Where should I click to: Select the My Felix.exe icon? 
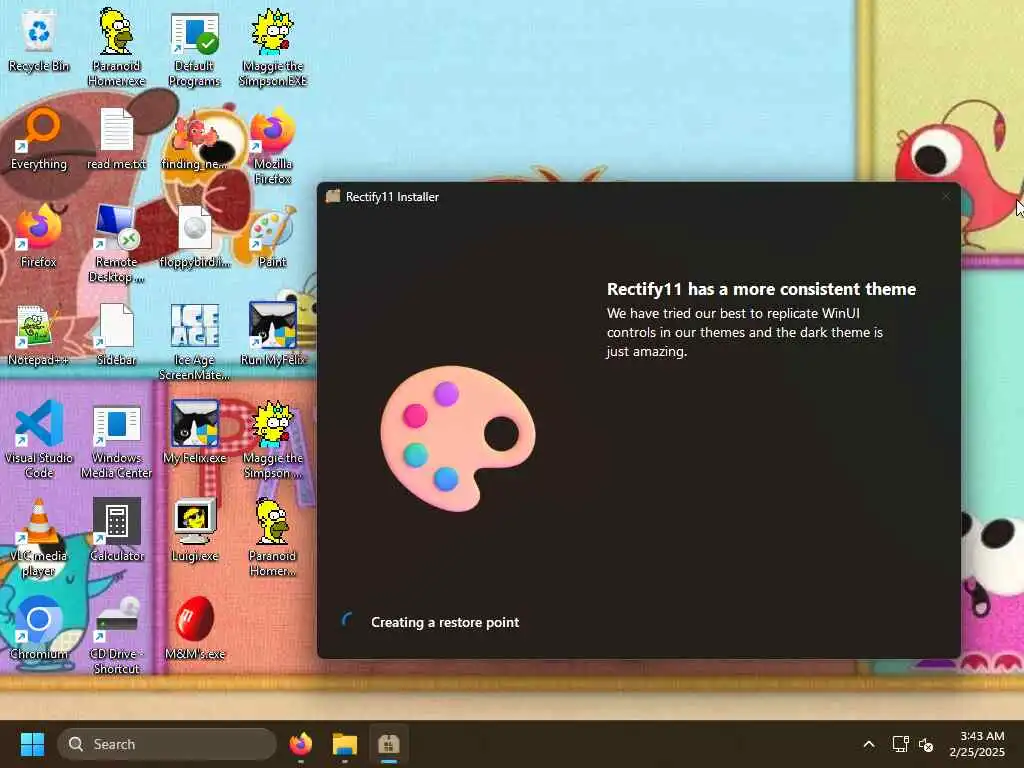(195, 432)
